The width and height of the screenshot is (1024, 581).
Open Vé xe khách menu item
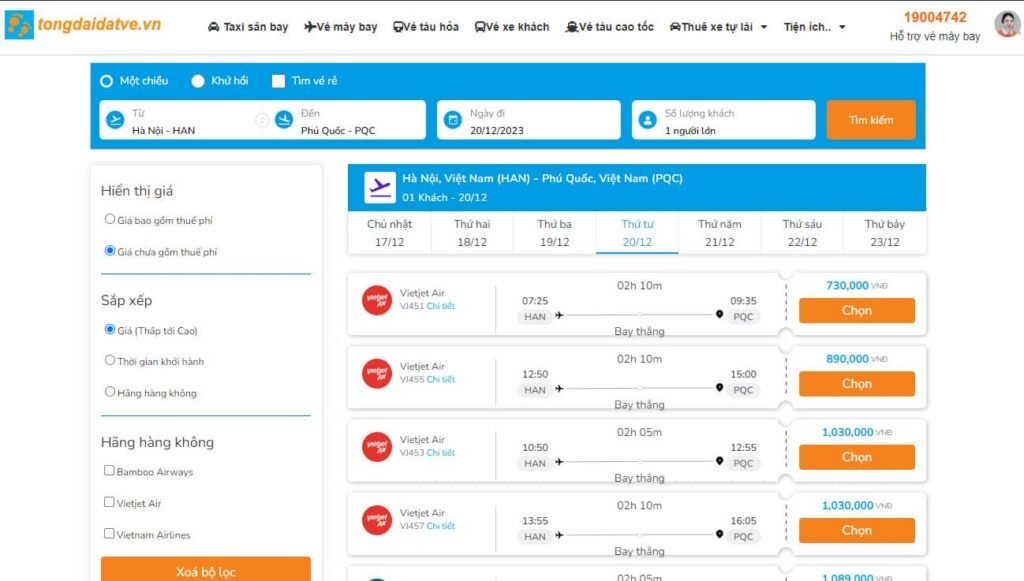[x=512, y=27]
